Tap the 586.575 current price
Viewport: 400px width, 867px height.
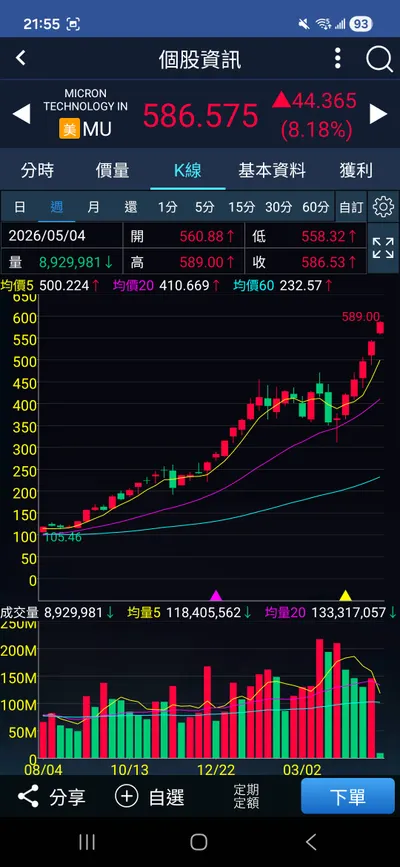(x=201, y=116)
